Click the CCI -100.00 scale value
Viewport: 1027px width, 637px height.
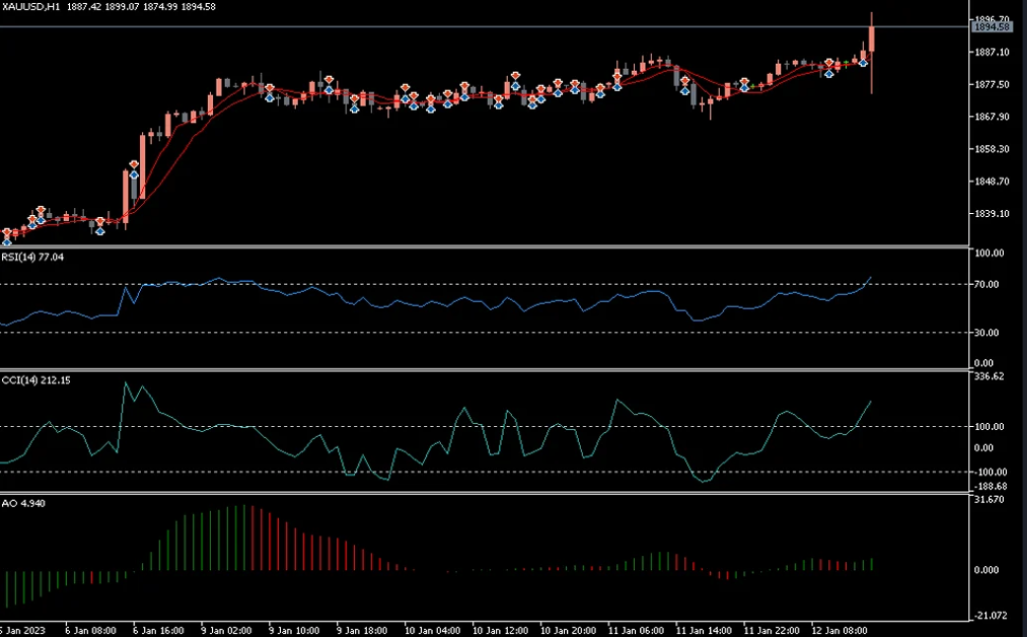point(988,472)
